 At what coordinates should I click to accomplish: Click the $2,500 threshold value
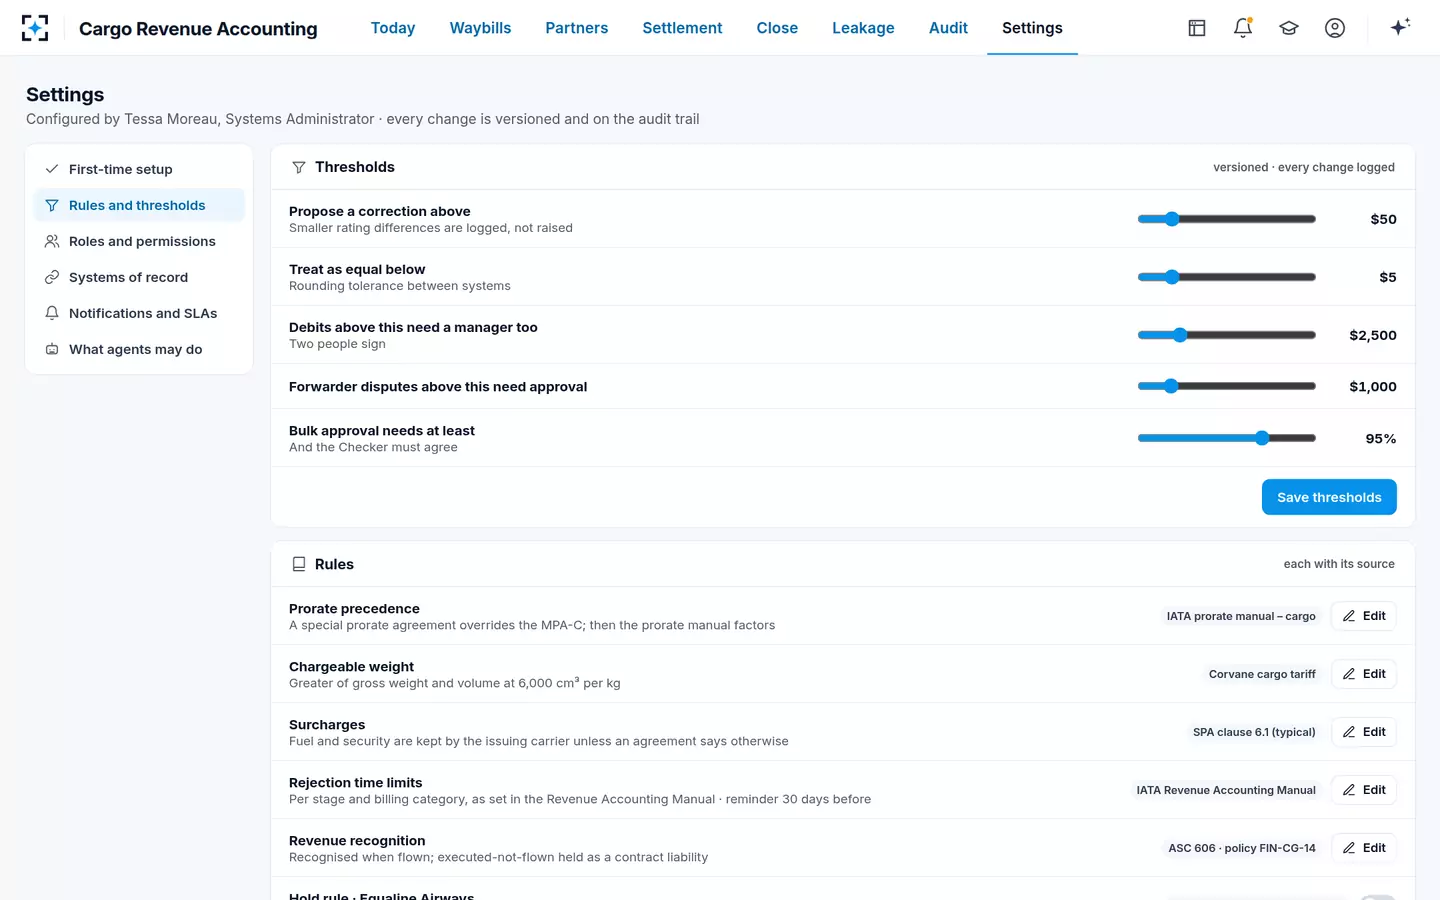1373,335
